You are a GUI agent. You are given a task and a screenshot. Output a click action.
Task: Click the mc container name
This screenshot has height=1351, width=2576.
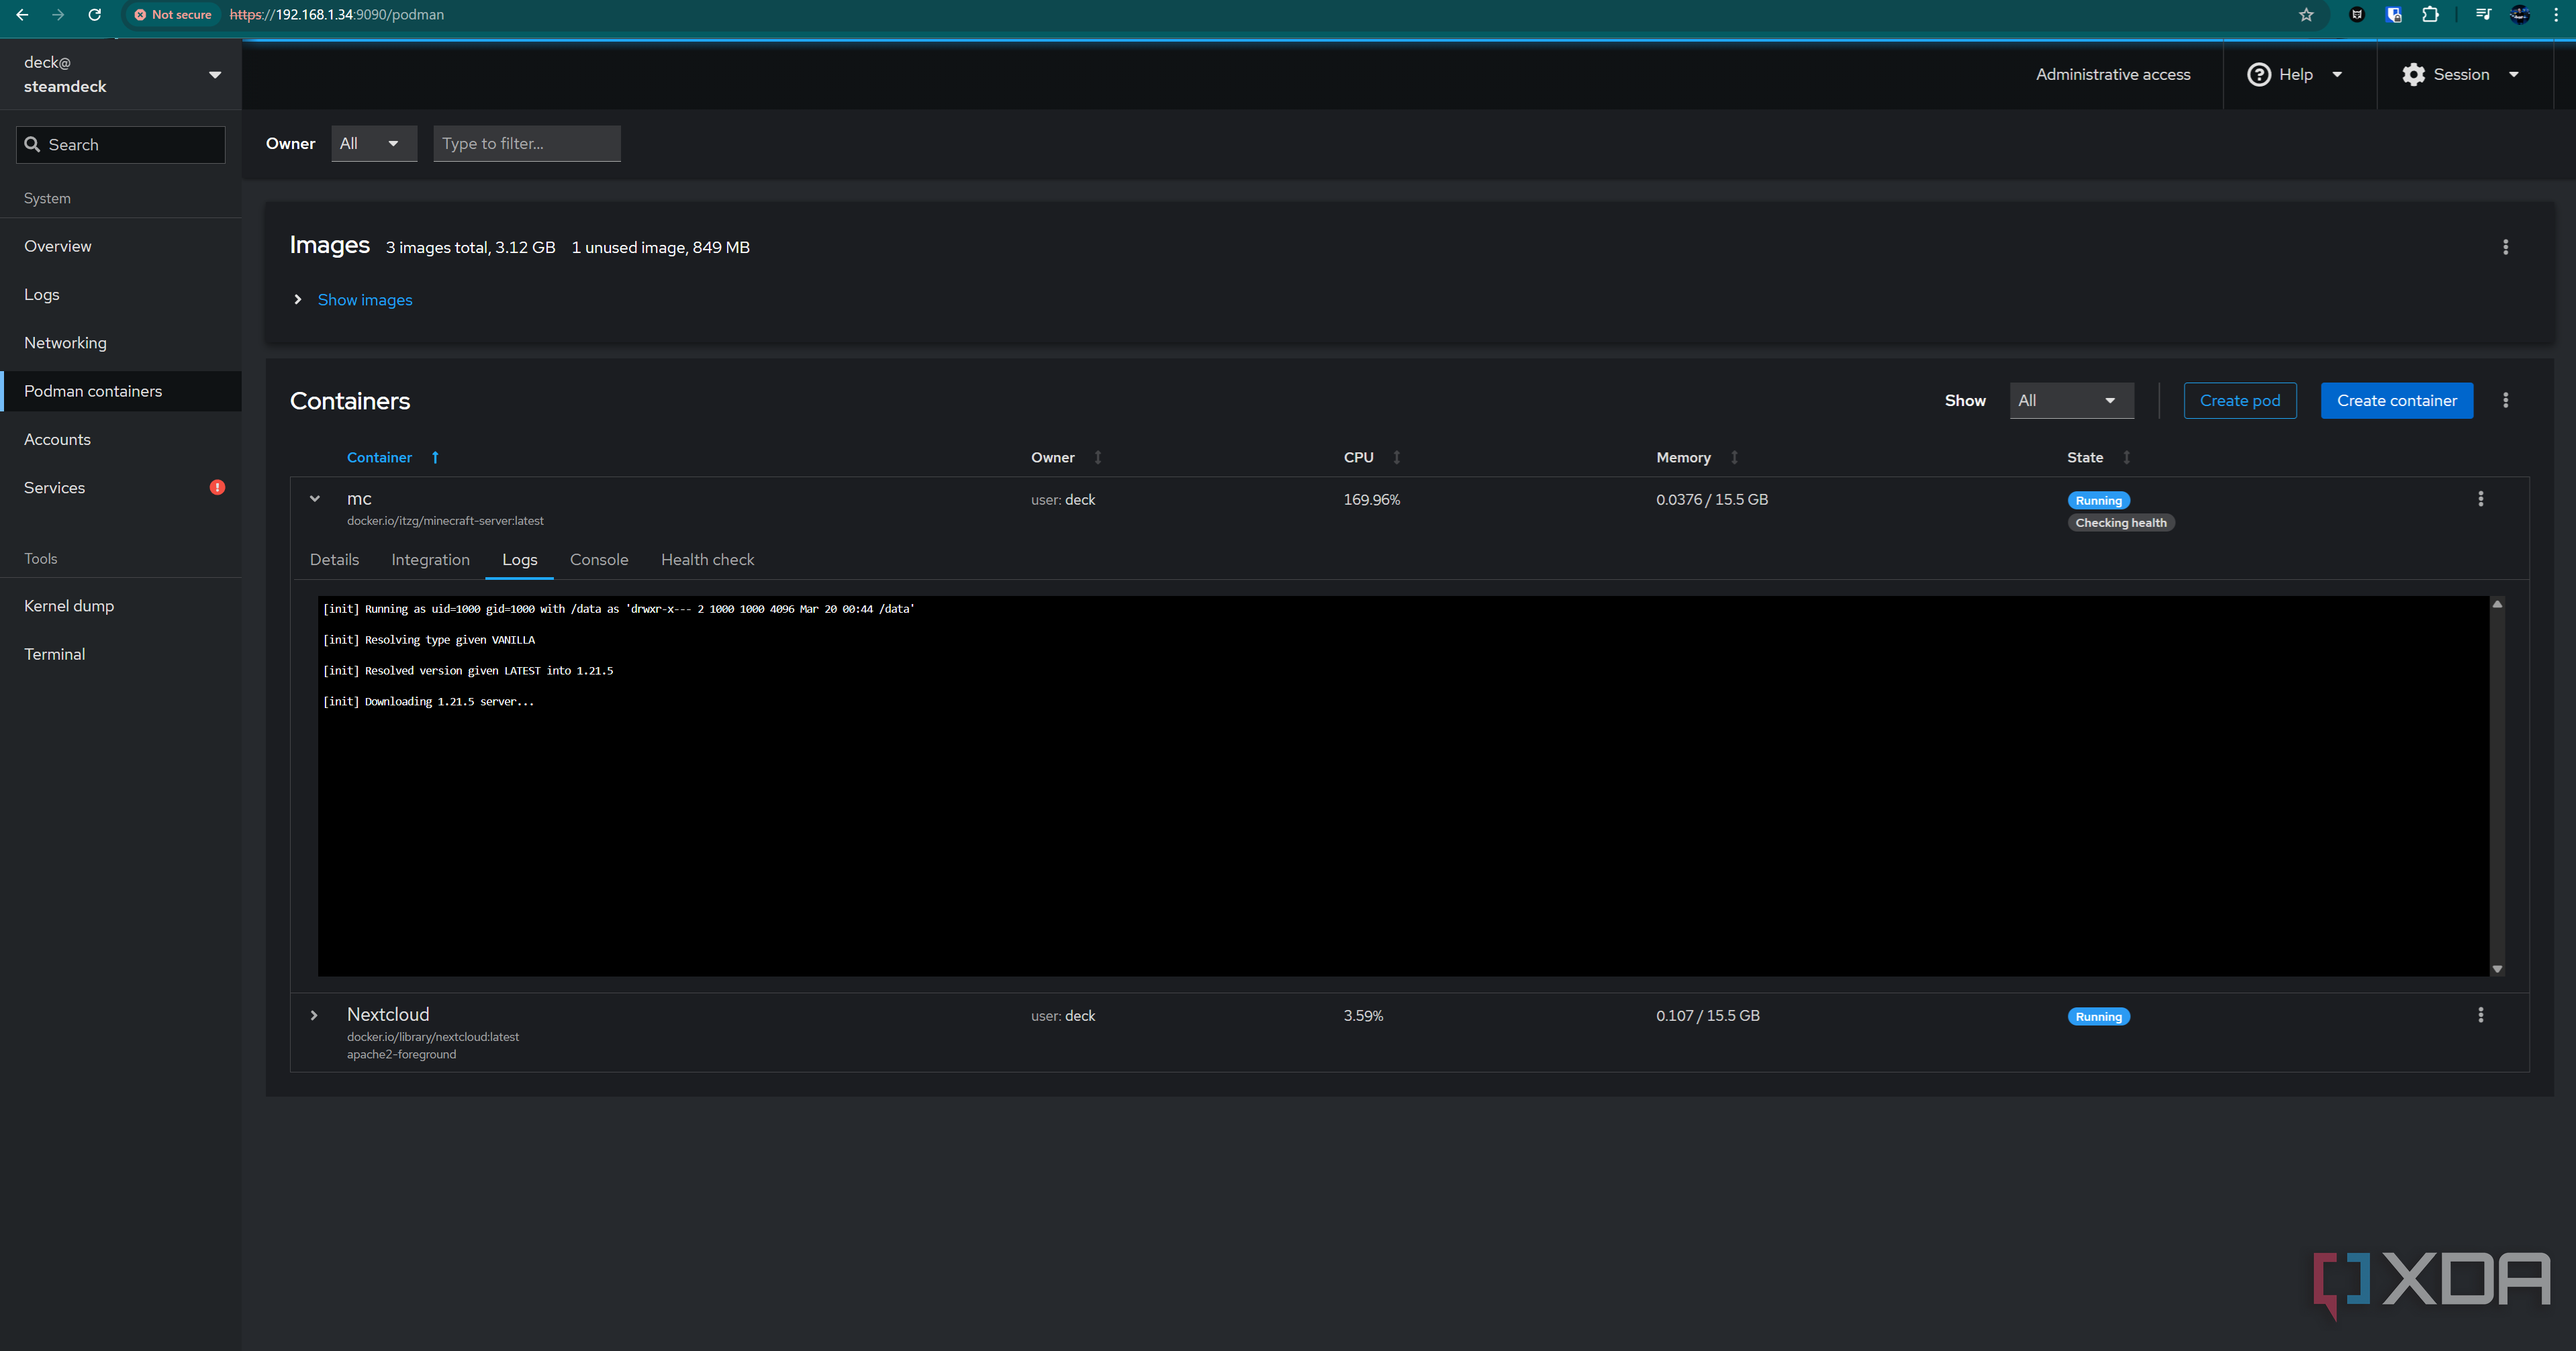[x=359, y=499]
